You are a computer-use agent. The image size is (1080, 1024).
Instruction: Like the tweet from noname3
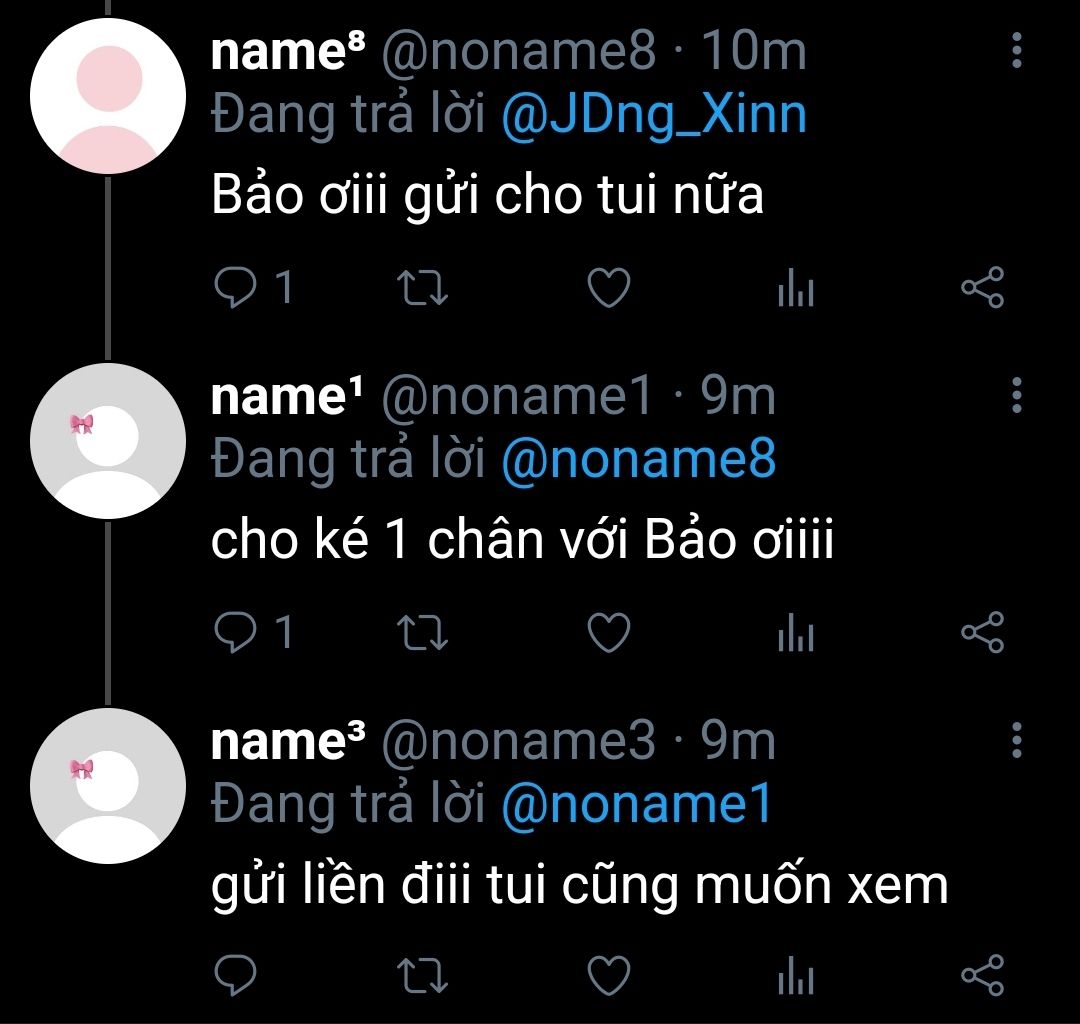pyautogui.click(x=608, y=975)
